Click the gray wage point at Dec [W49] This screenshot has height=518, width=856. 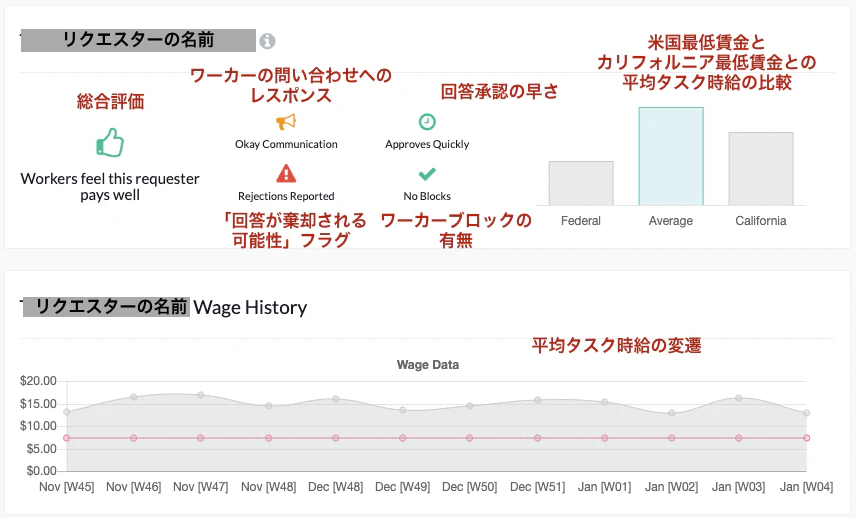tap(403, 410)
